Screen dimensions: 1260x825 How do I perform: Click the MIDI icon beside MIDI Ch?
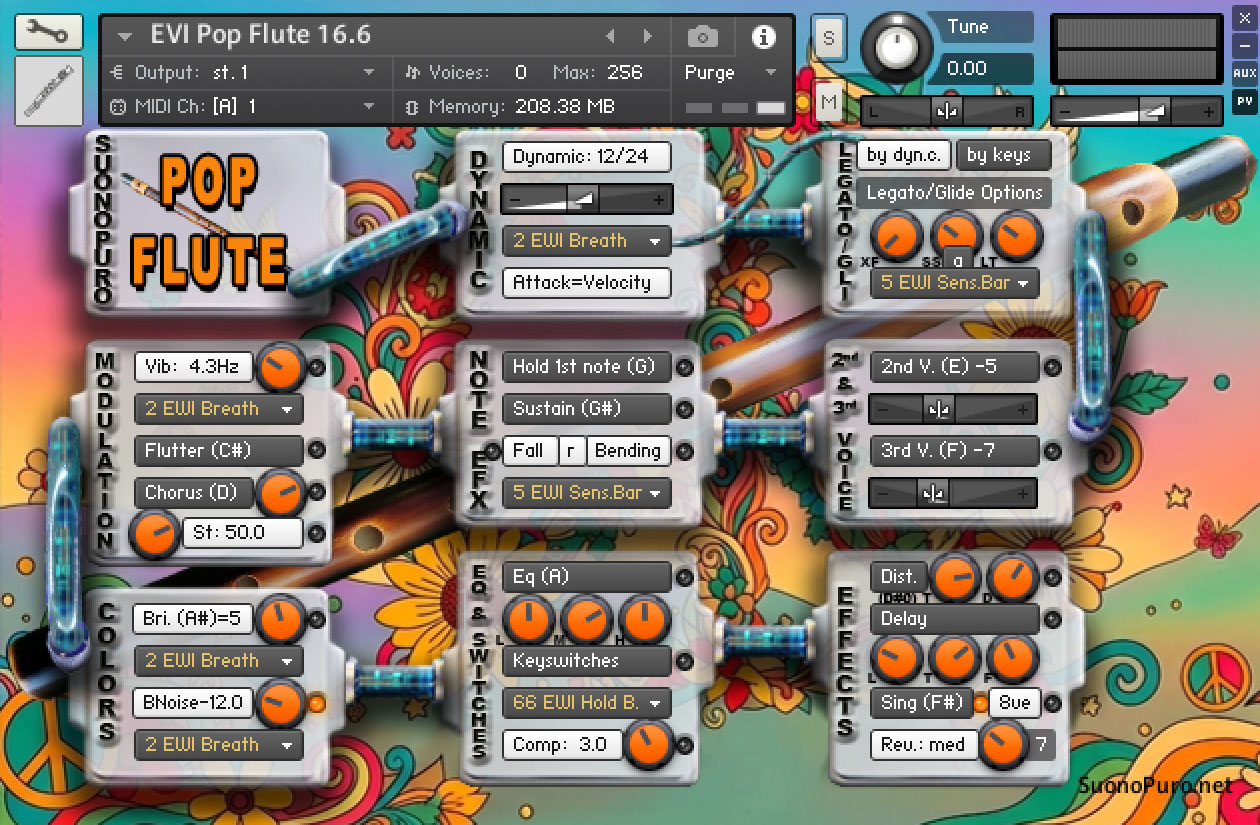pyautogui.click(x=118, y=106)
